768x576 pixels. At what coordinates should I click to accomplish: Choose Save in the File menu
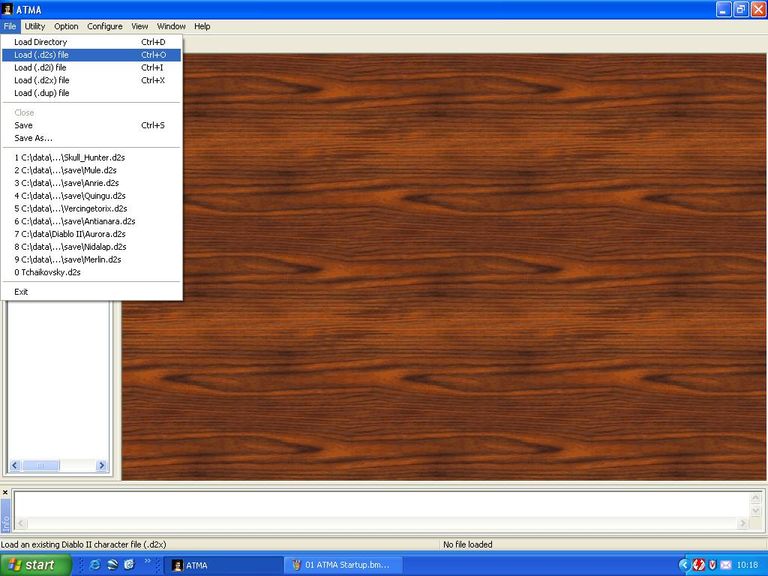coord(92,125)
